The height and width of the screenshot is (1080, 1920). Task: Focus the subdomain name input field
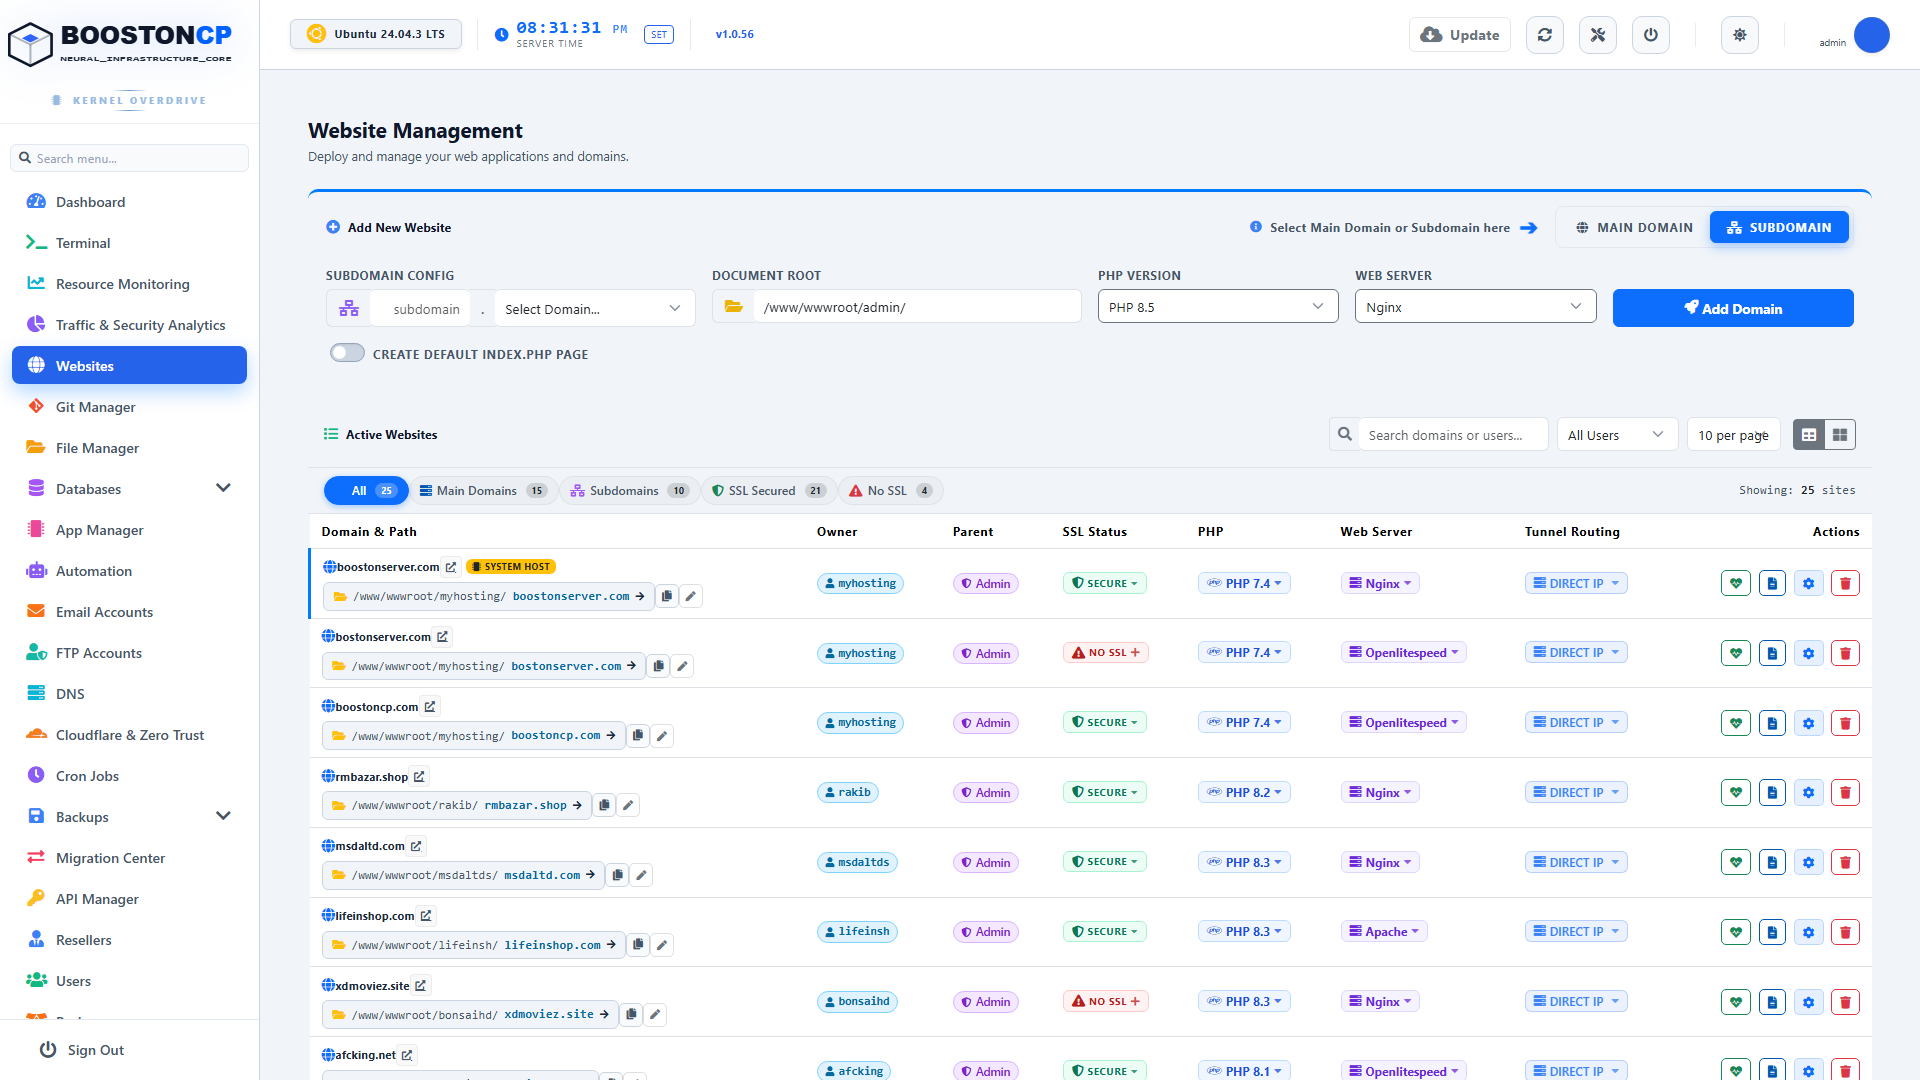[420, 309]
